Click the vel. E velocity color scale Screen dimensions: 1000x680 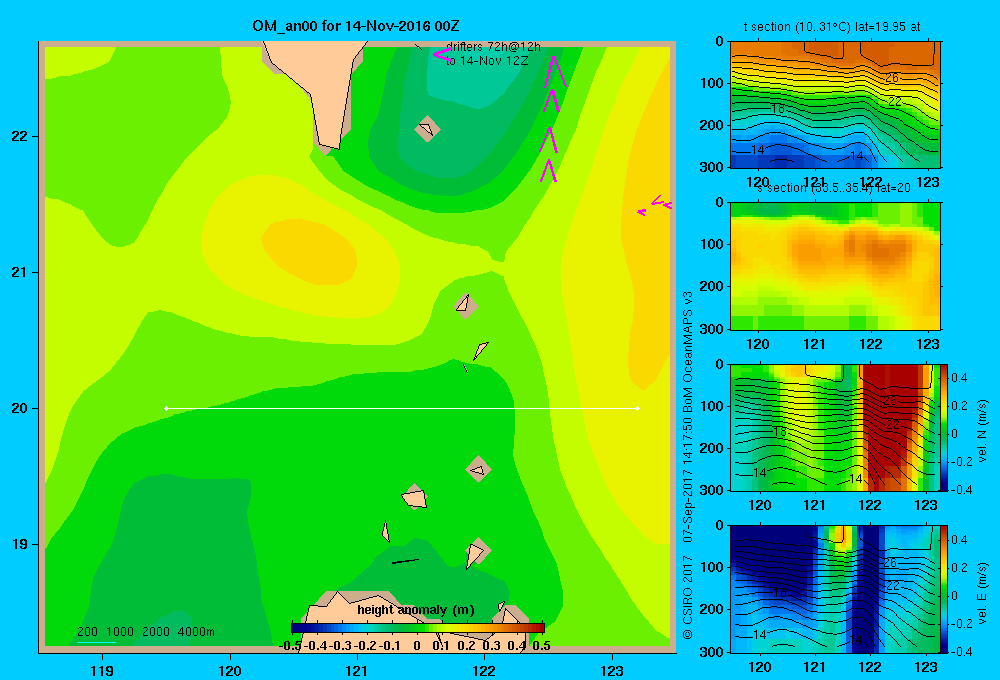coord(944,589)
